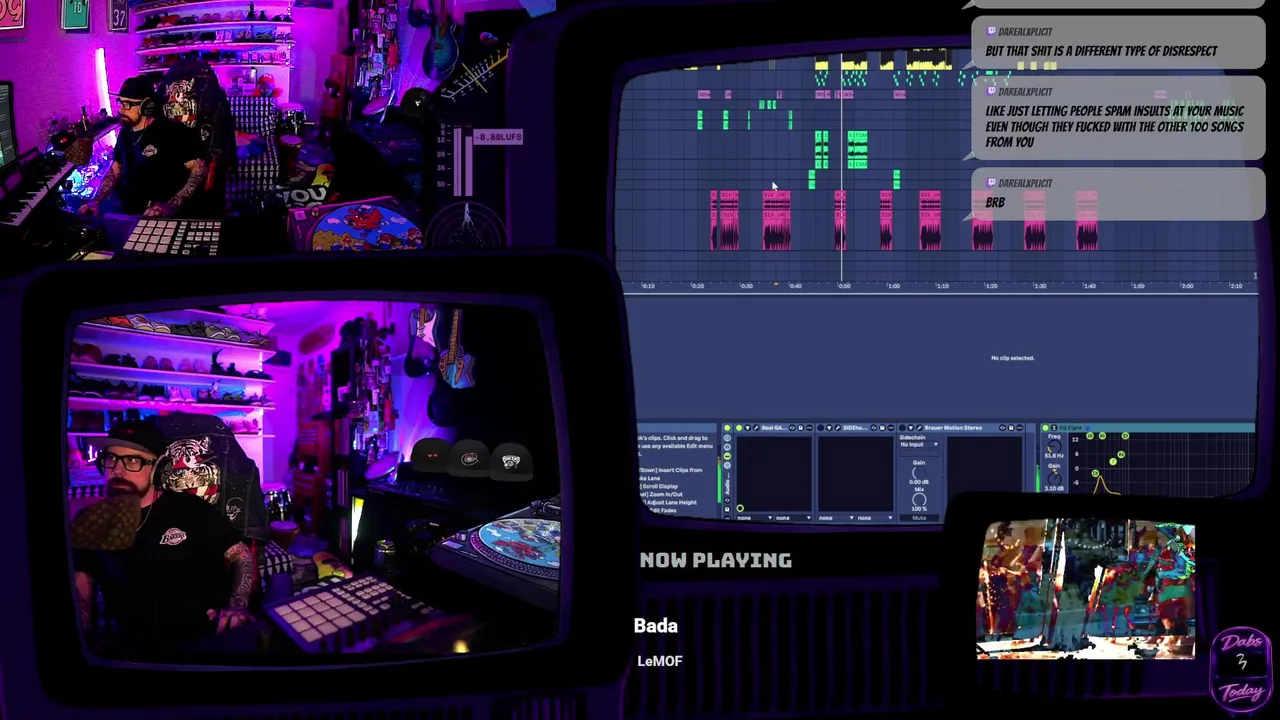Click the 'No clip selected.' message

(1012, 358)
